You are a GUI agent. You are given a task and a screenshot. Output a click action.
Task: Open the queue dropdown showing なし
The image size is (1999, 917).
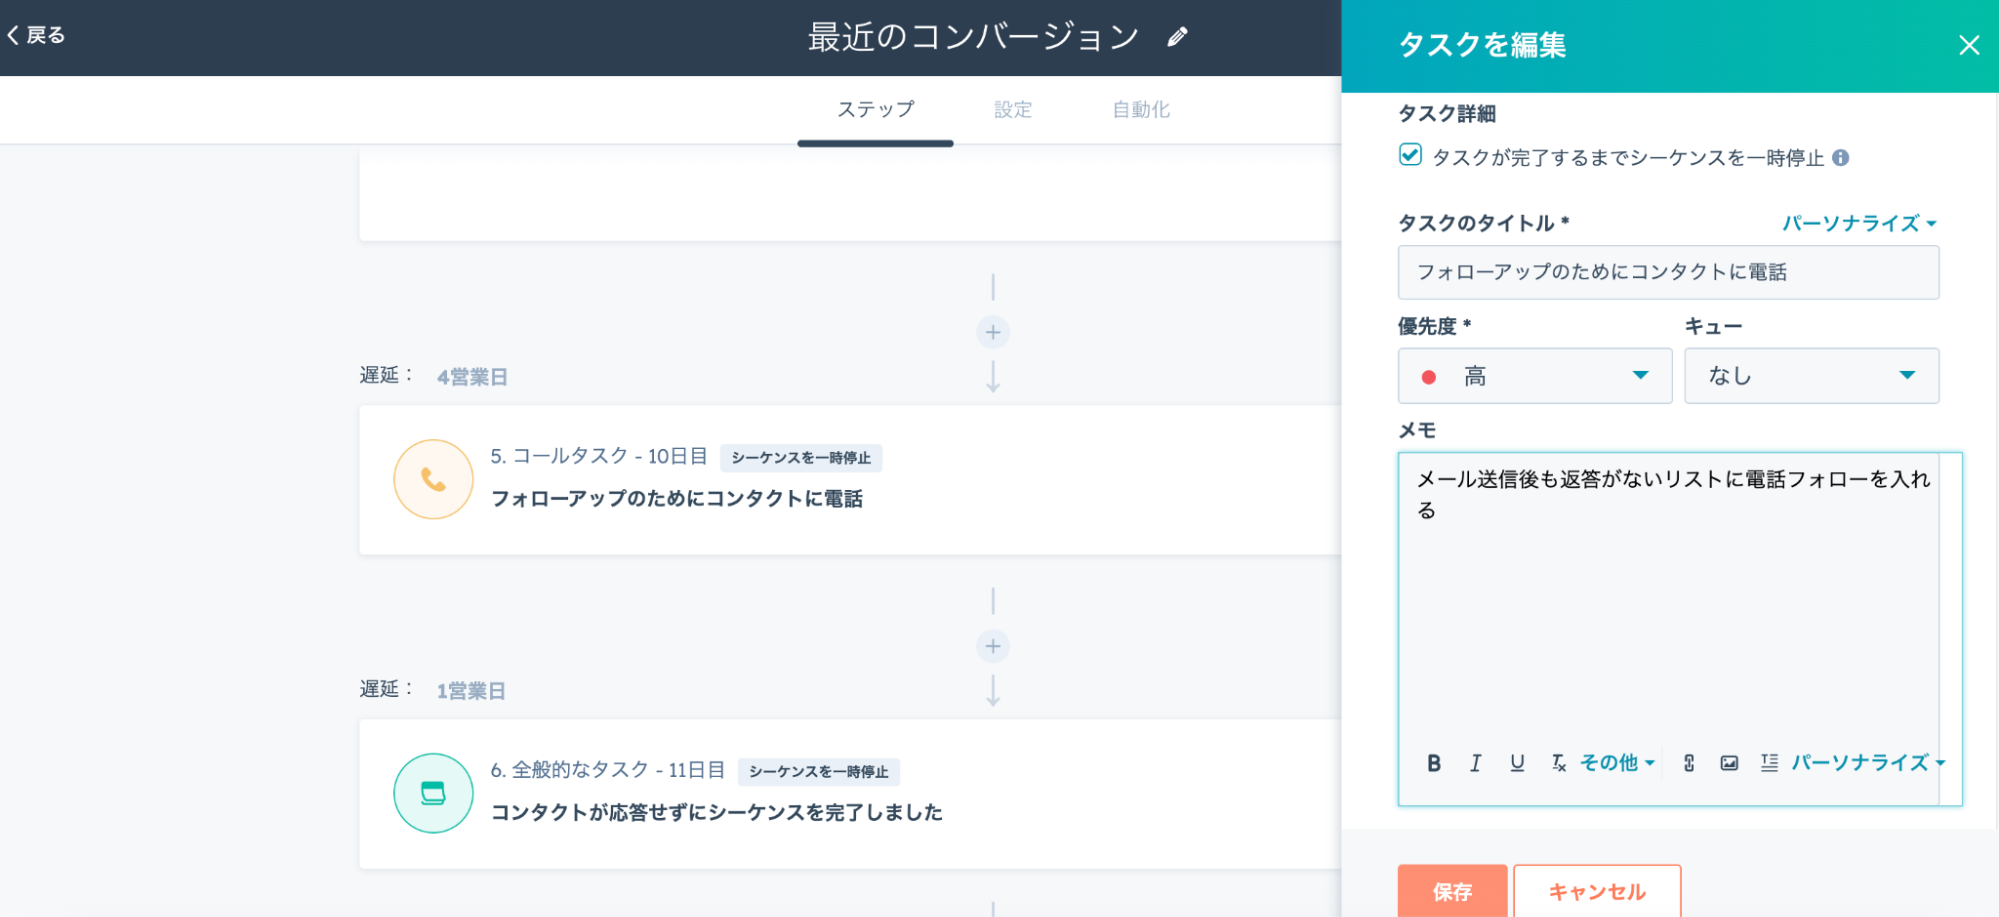click(x=1811, y=376)
